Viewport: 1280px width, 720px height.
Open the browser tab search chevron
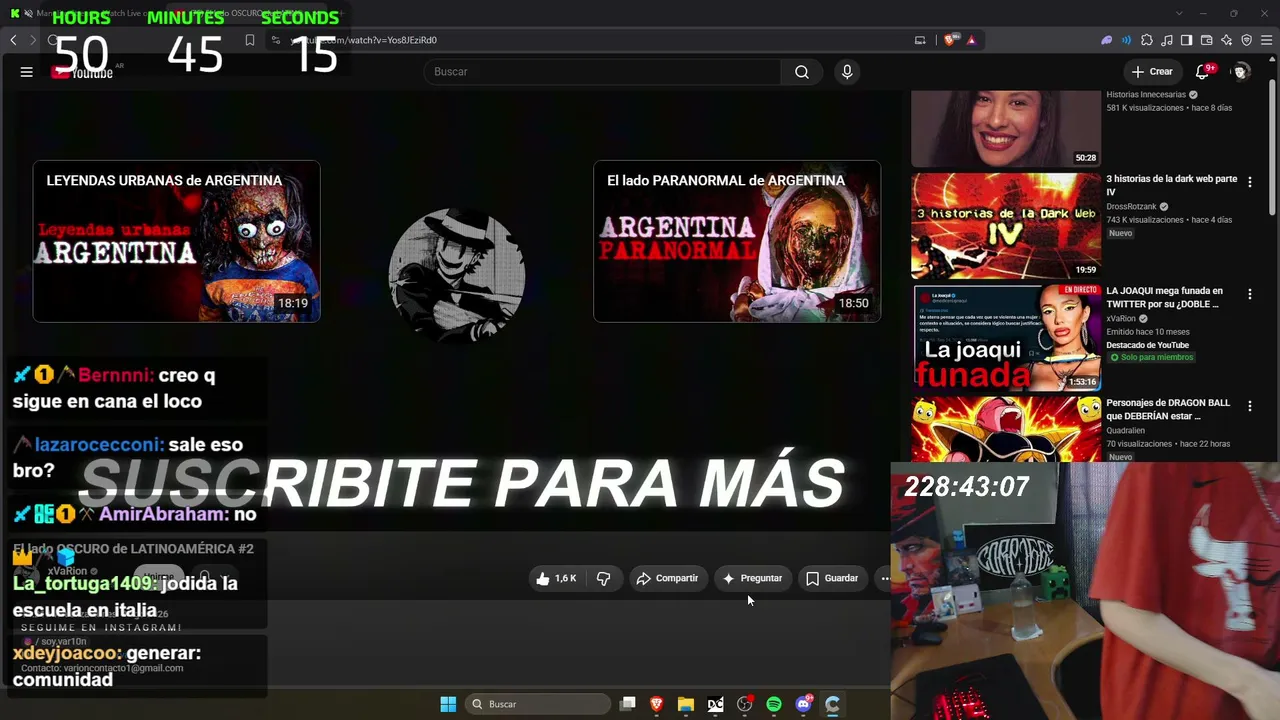coord(1179,13)
